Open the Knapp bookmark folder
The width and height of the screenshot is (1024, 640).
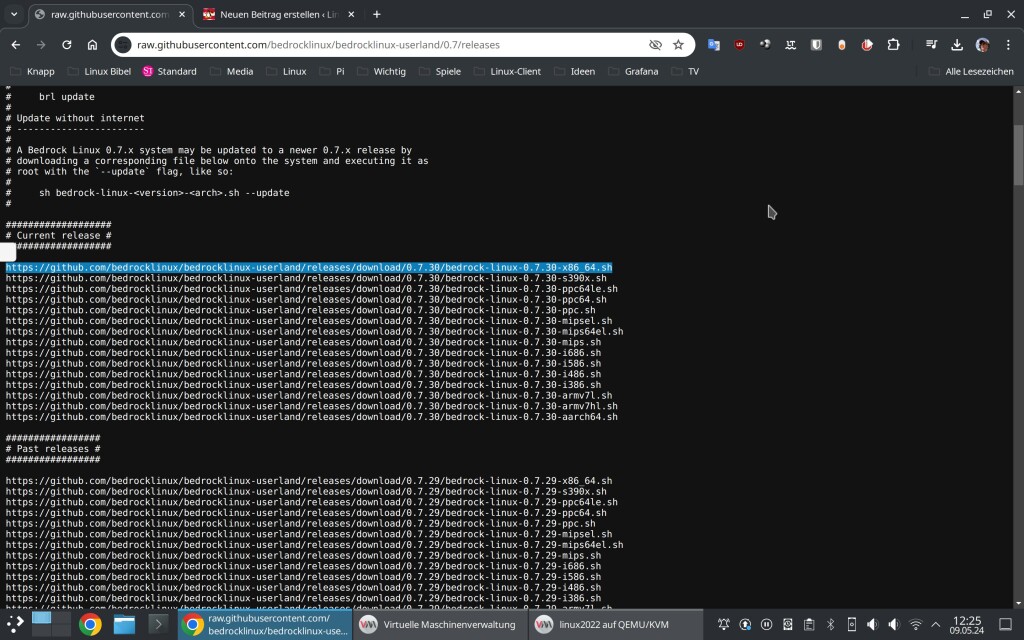coord(33,71)
